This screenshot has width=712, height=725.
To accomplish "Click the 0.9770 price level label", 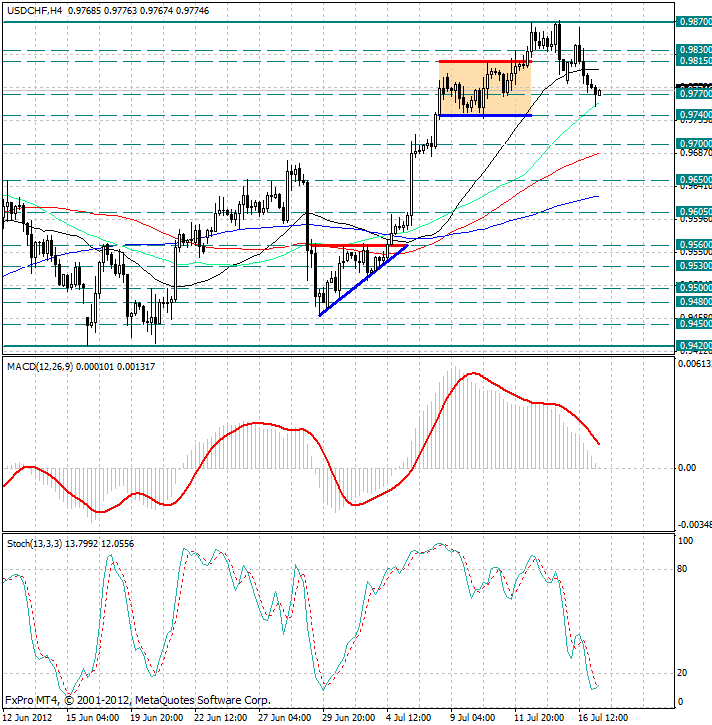I will click(x=694, y=94).
